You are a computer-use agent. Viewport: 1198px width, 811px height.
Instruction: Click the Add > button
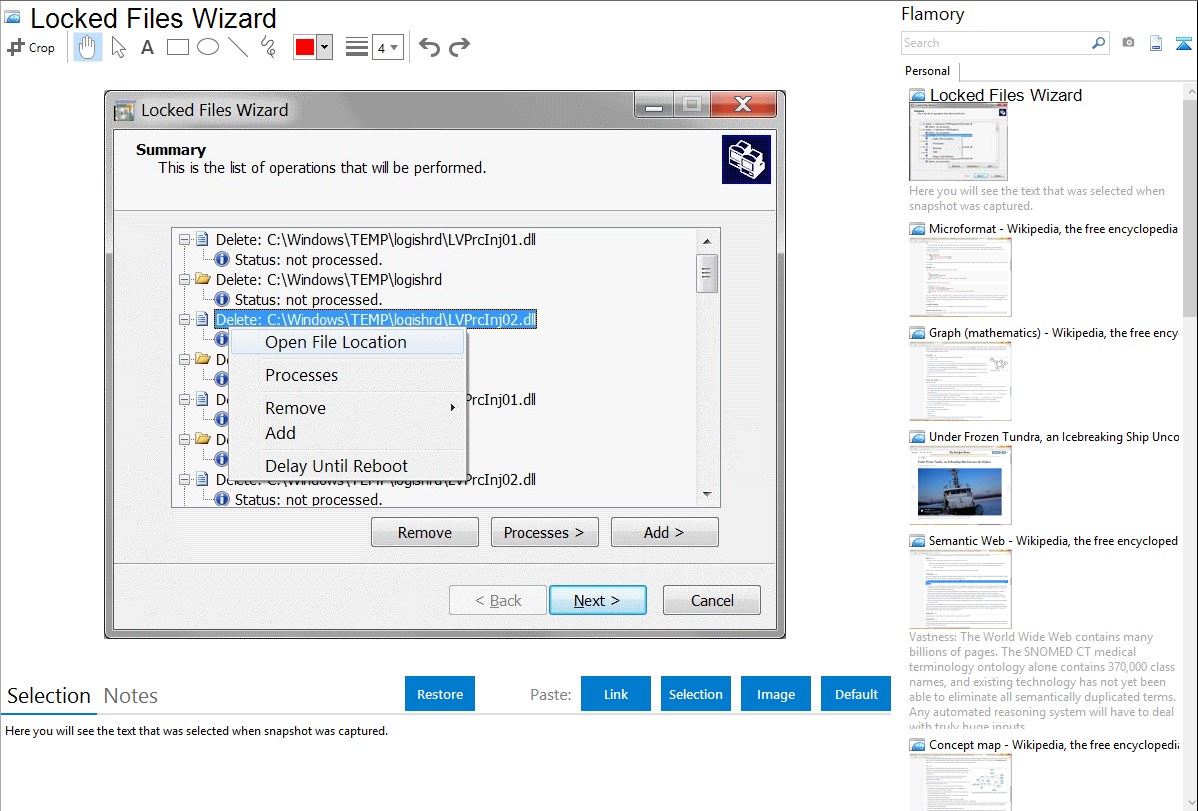(x=664, y=533)
